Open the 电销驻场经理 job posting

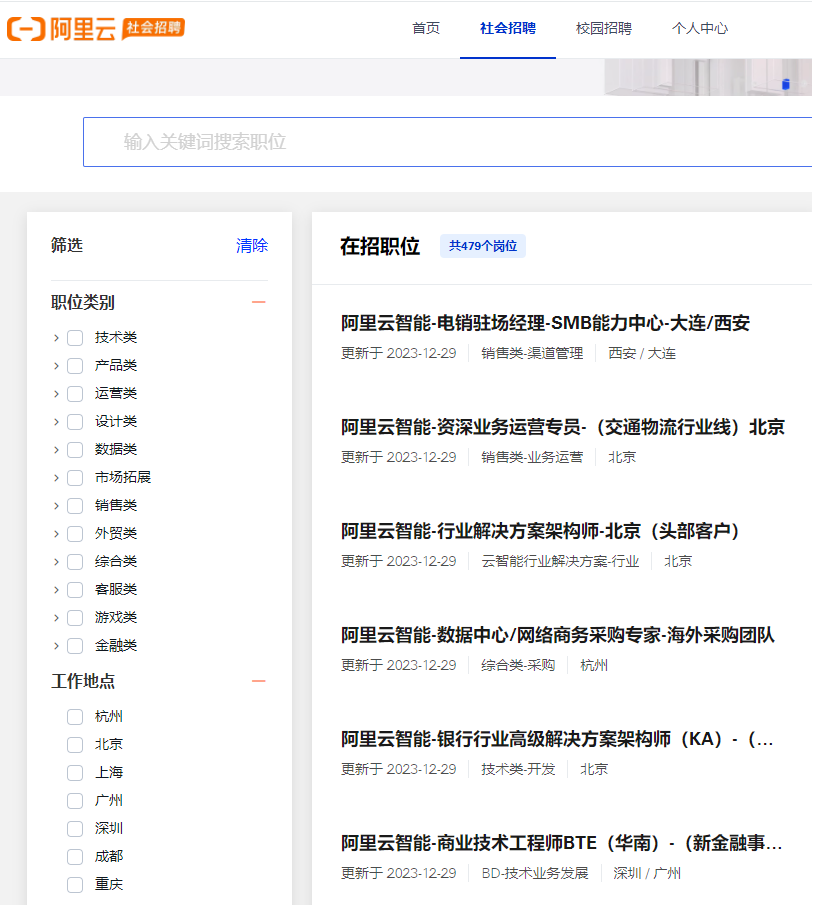(x=545, y=323)
